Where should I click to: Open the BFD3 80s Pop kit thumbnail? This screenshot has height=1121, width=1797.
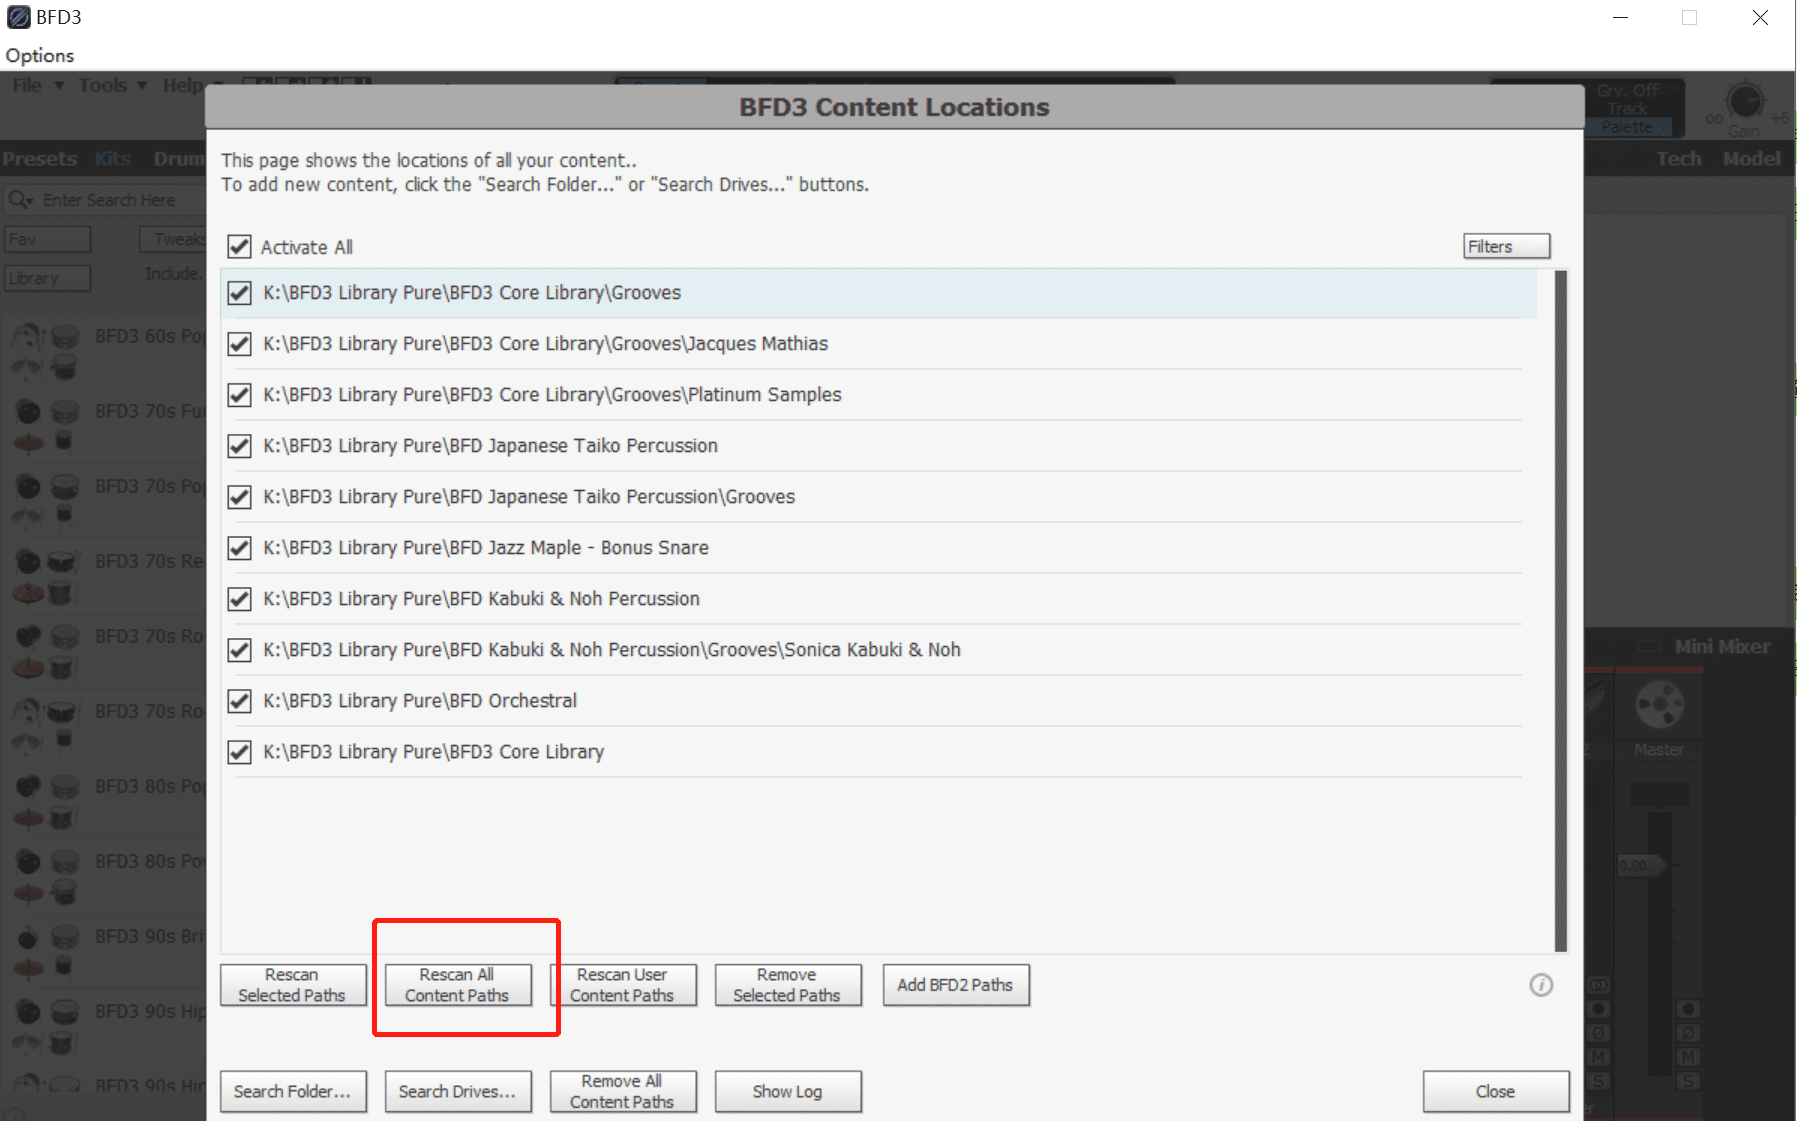[x=45, y=800]
